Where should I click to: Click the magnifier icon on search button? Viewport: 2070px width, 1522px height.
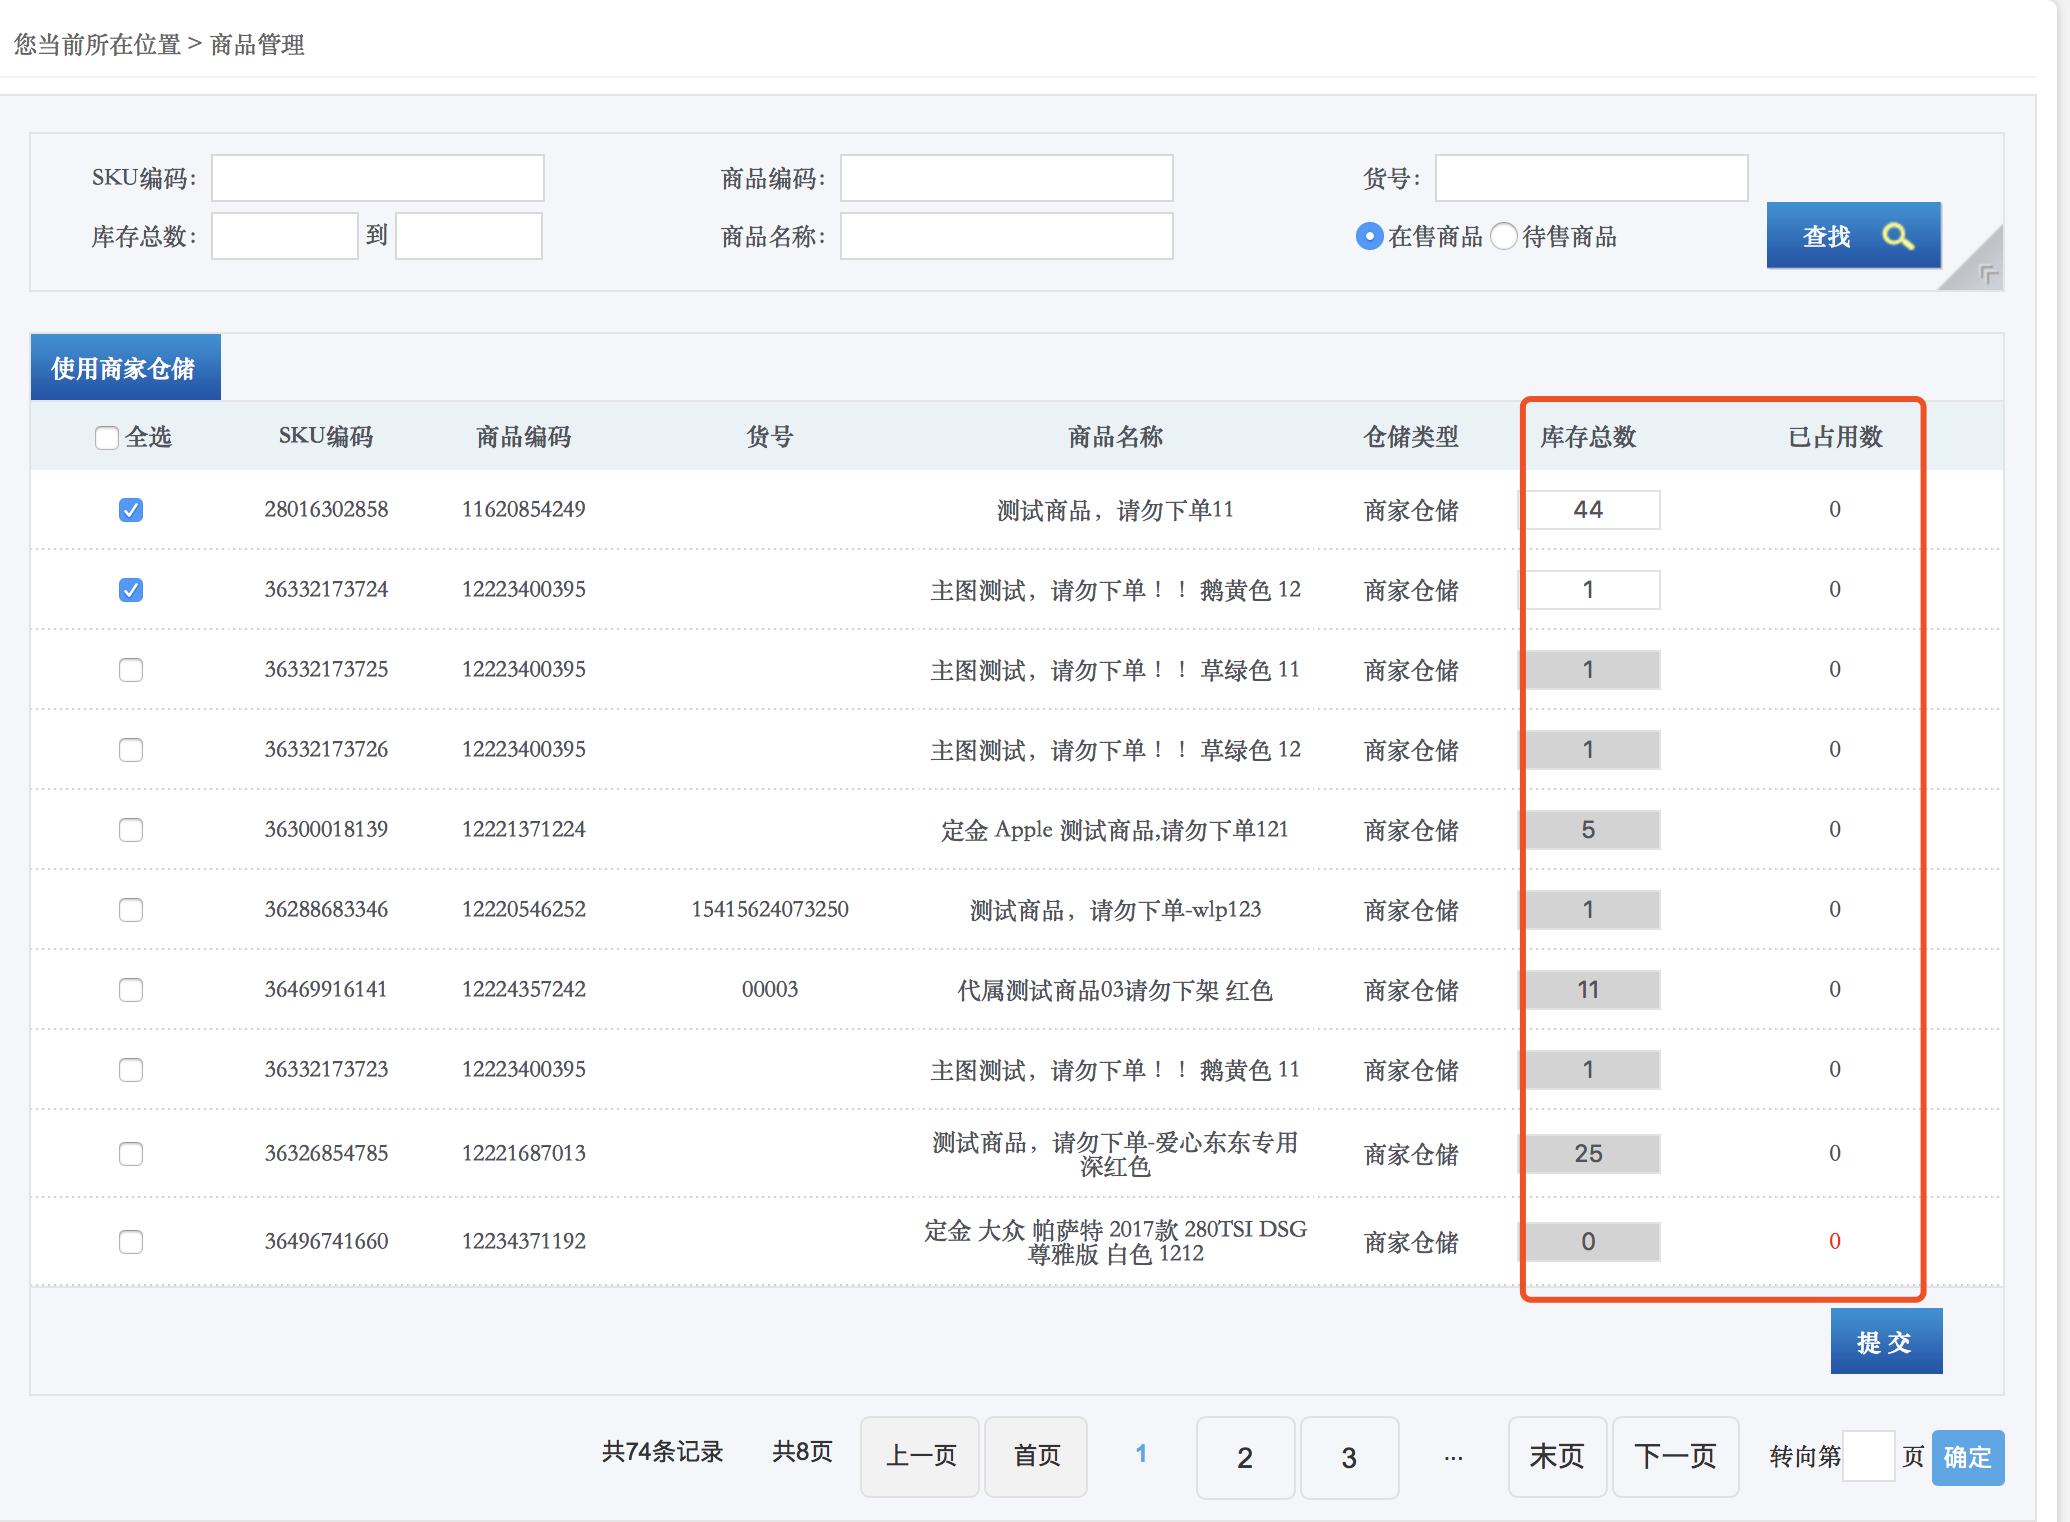click(x=1897, y=236)
